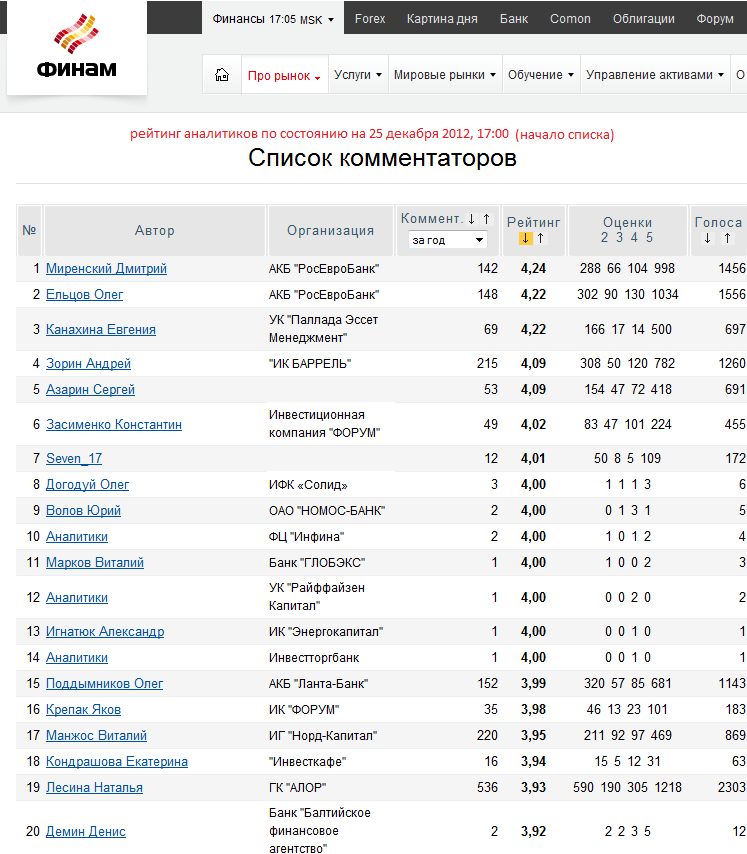Click the Рейтинг column header label
Viewport: 747px width, 854px height.
[534, 222]
